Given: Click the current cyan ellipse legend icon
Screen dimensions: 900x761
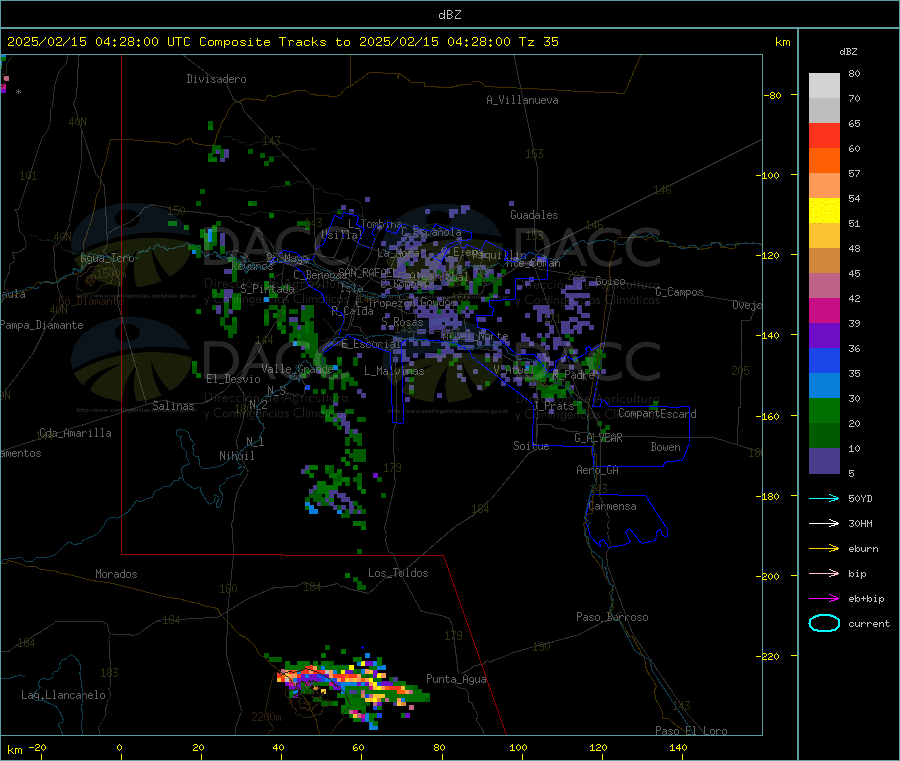Looking at the screenshot, I should (824, 623).
